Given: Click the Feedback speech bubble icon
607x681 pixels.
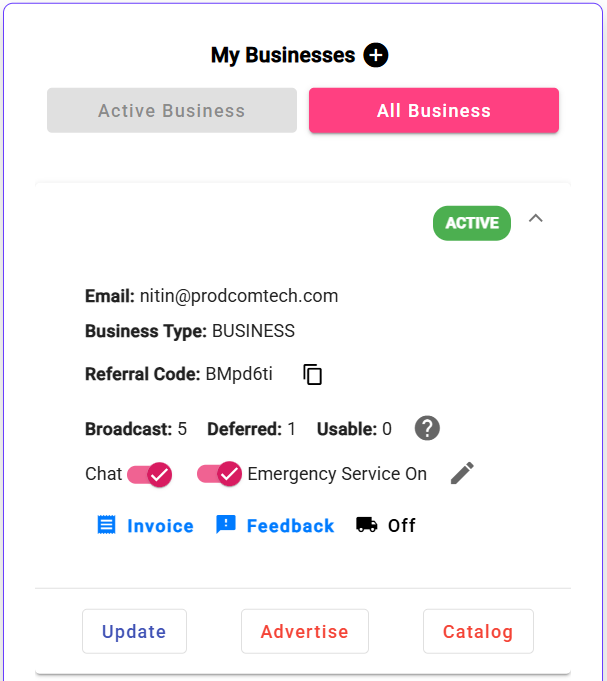Looking at the screenshot, I should 226,525.
